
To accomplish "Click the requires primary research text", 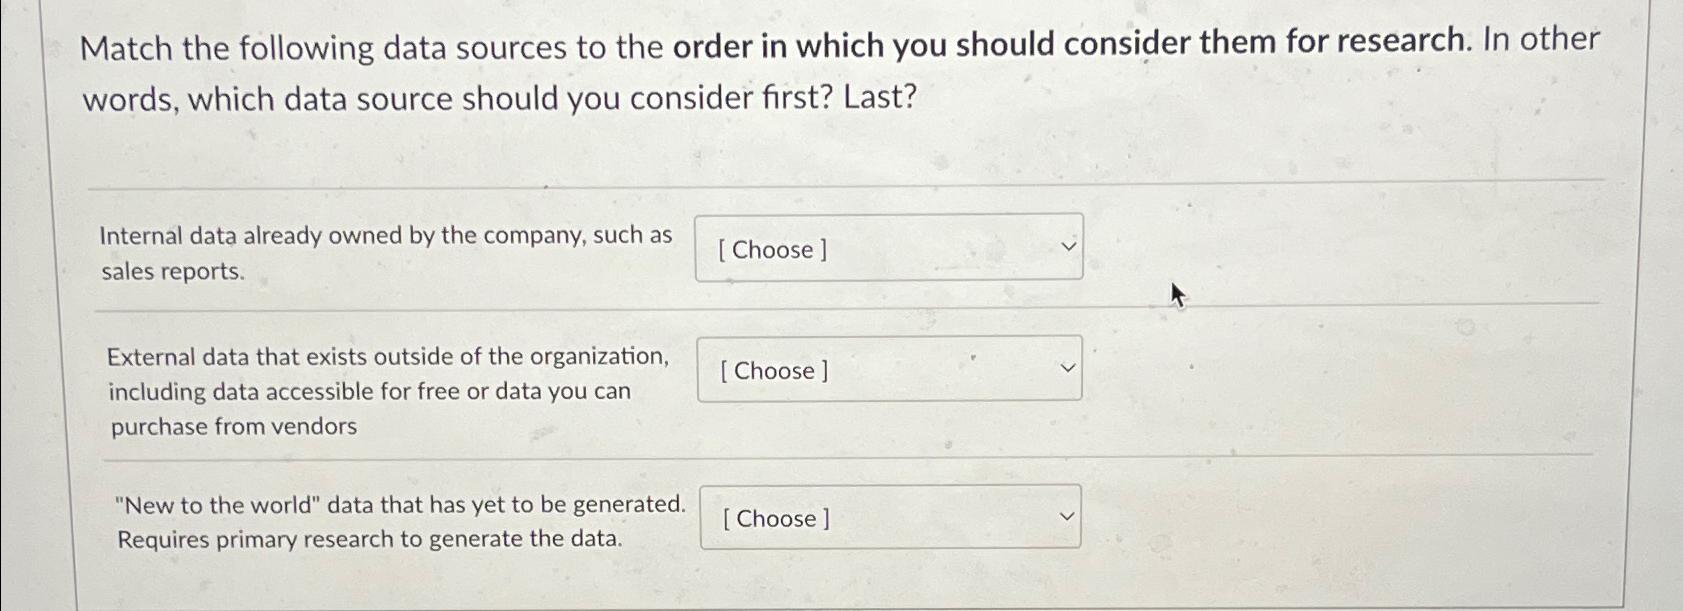I will click(x=370, y=539).
